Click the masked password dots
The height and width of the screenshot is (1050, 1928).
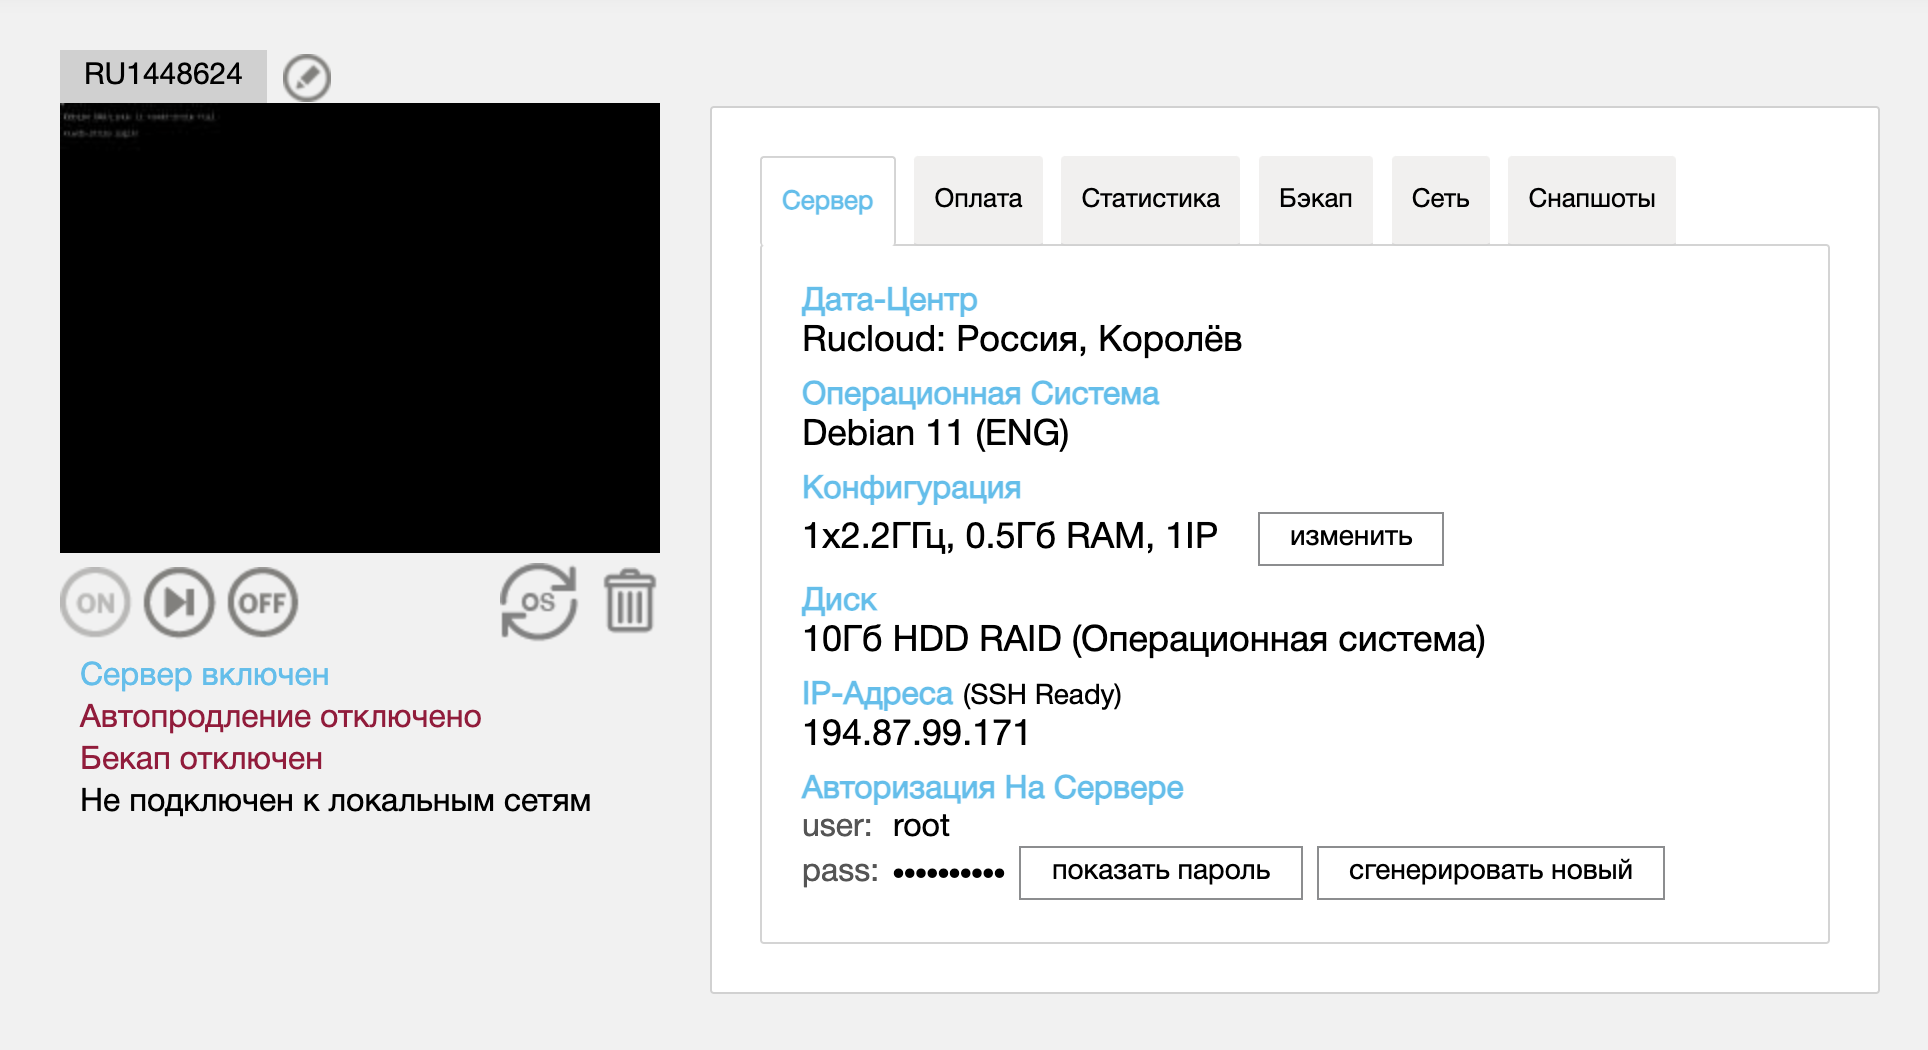948,873
